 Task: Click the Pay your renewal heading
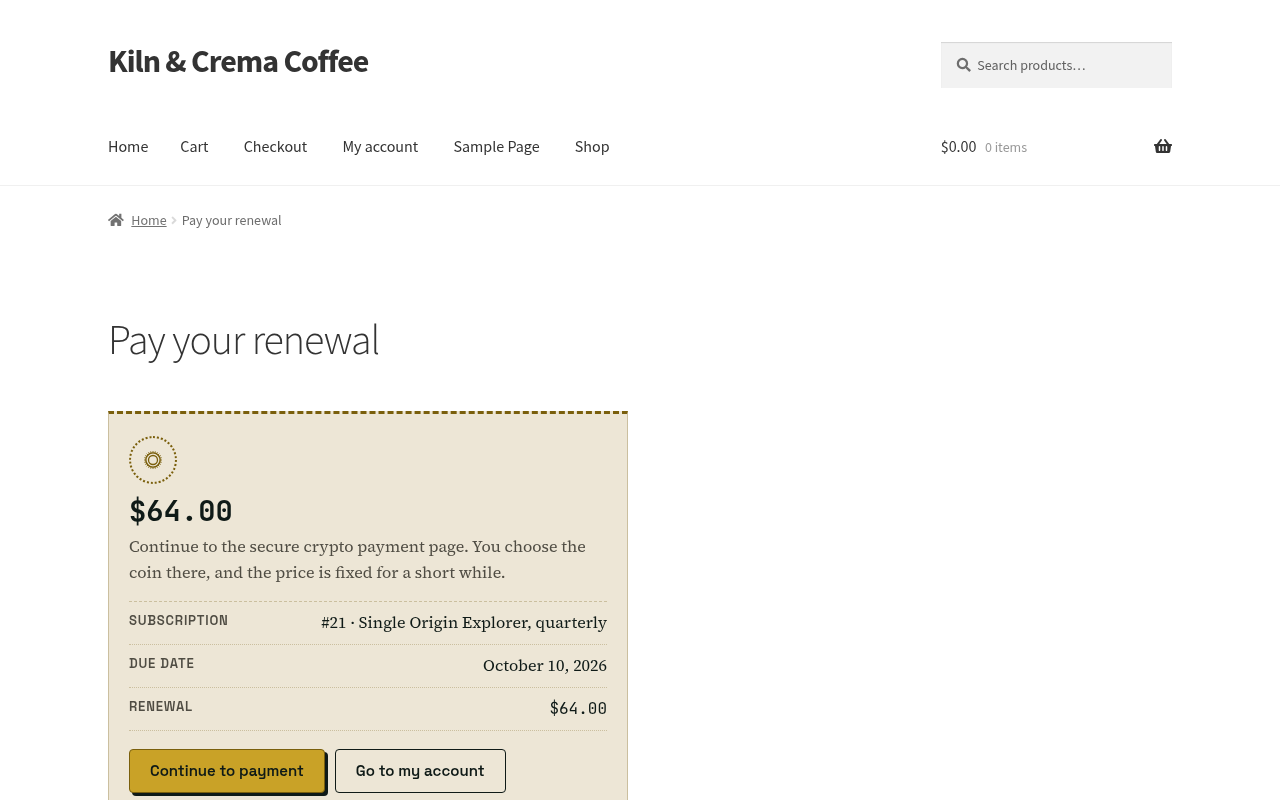coord(244,340)
